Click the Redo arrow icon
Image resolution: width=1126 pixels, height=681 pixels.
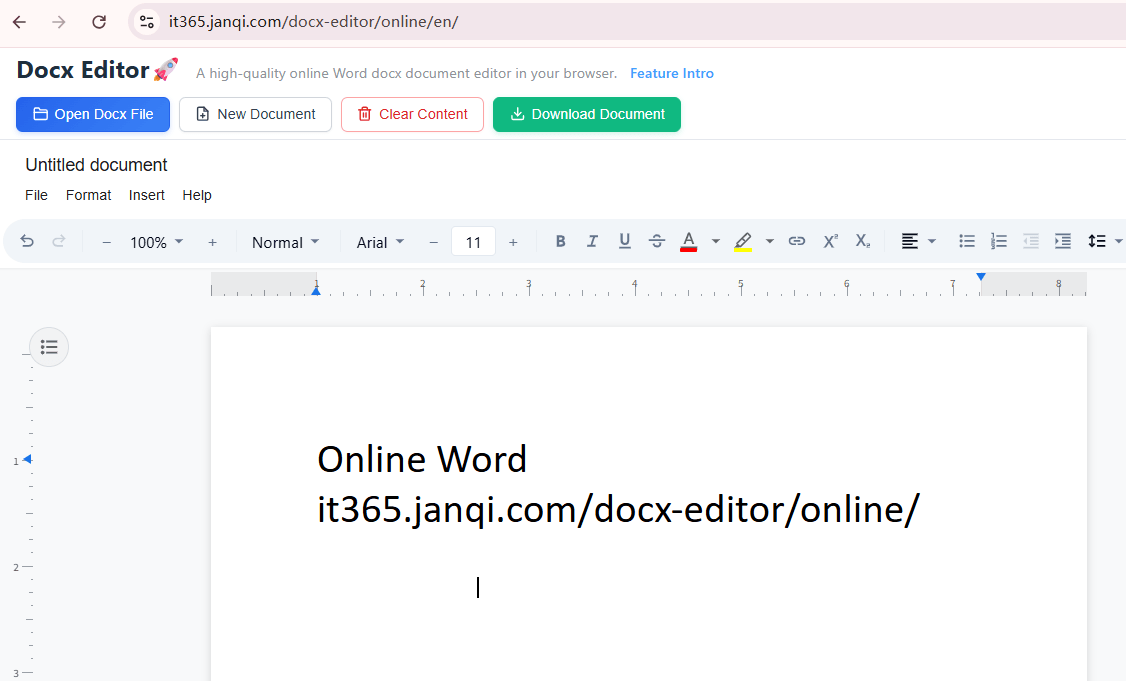tap(59, 241)
